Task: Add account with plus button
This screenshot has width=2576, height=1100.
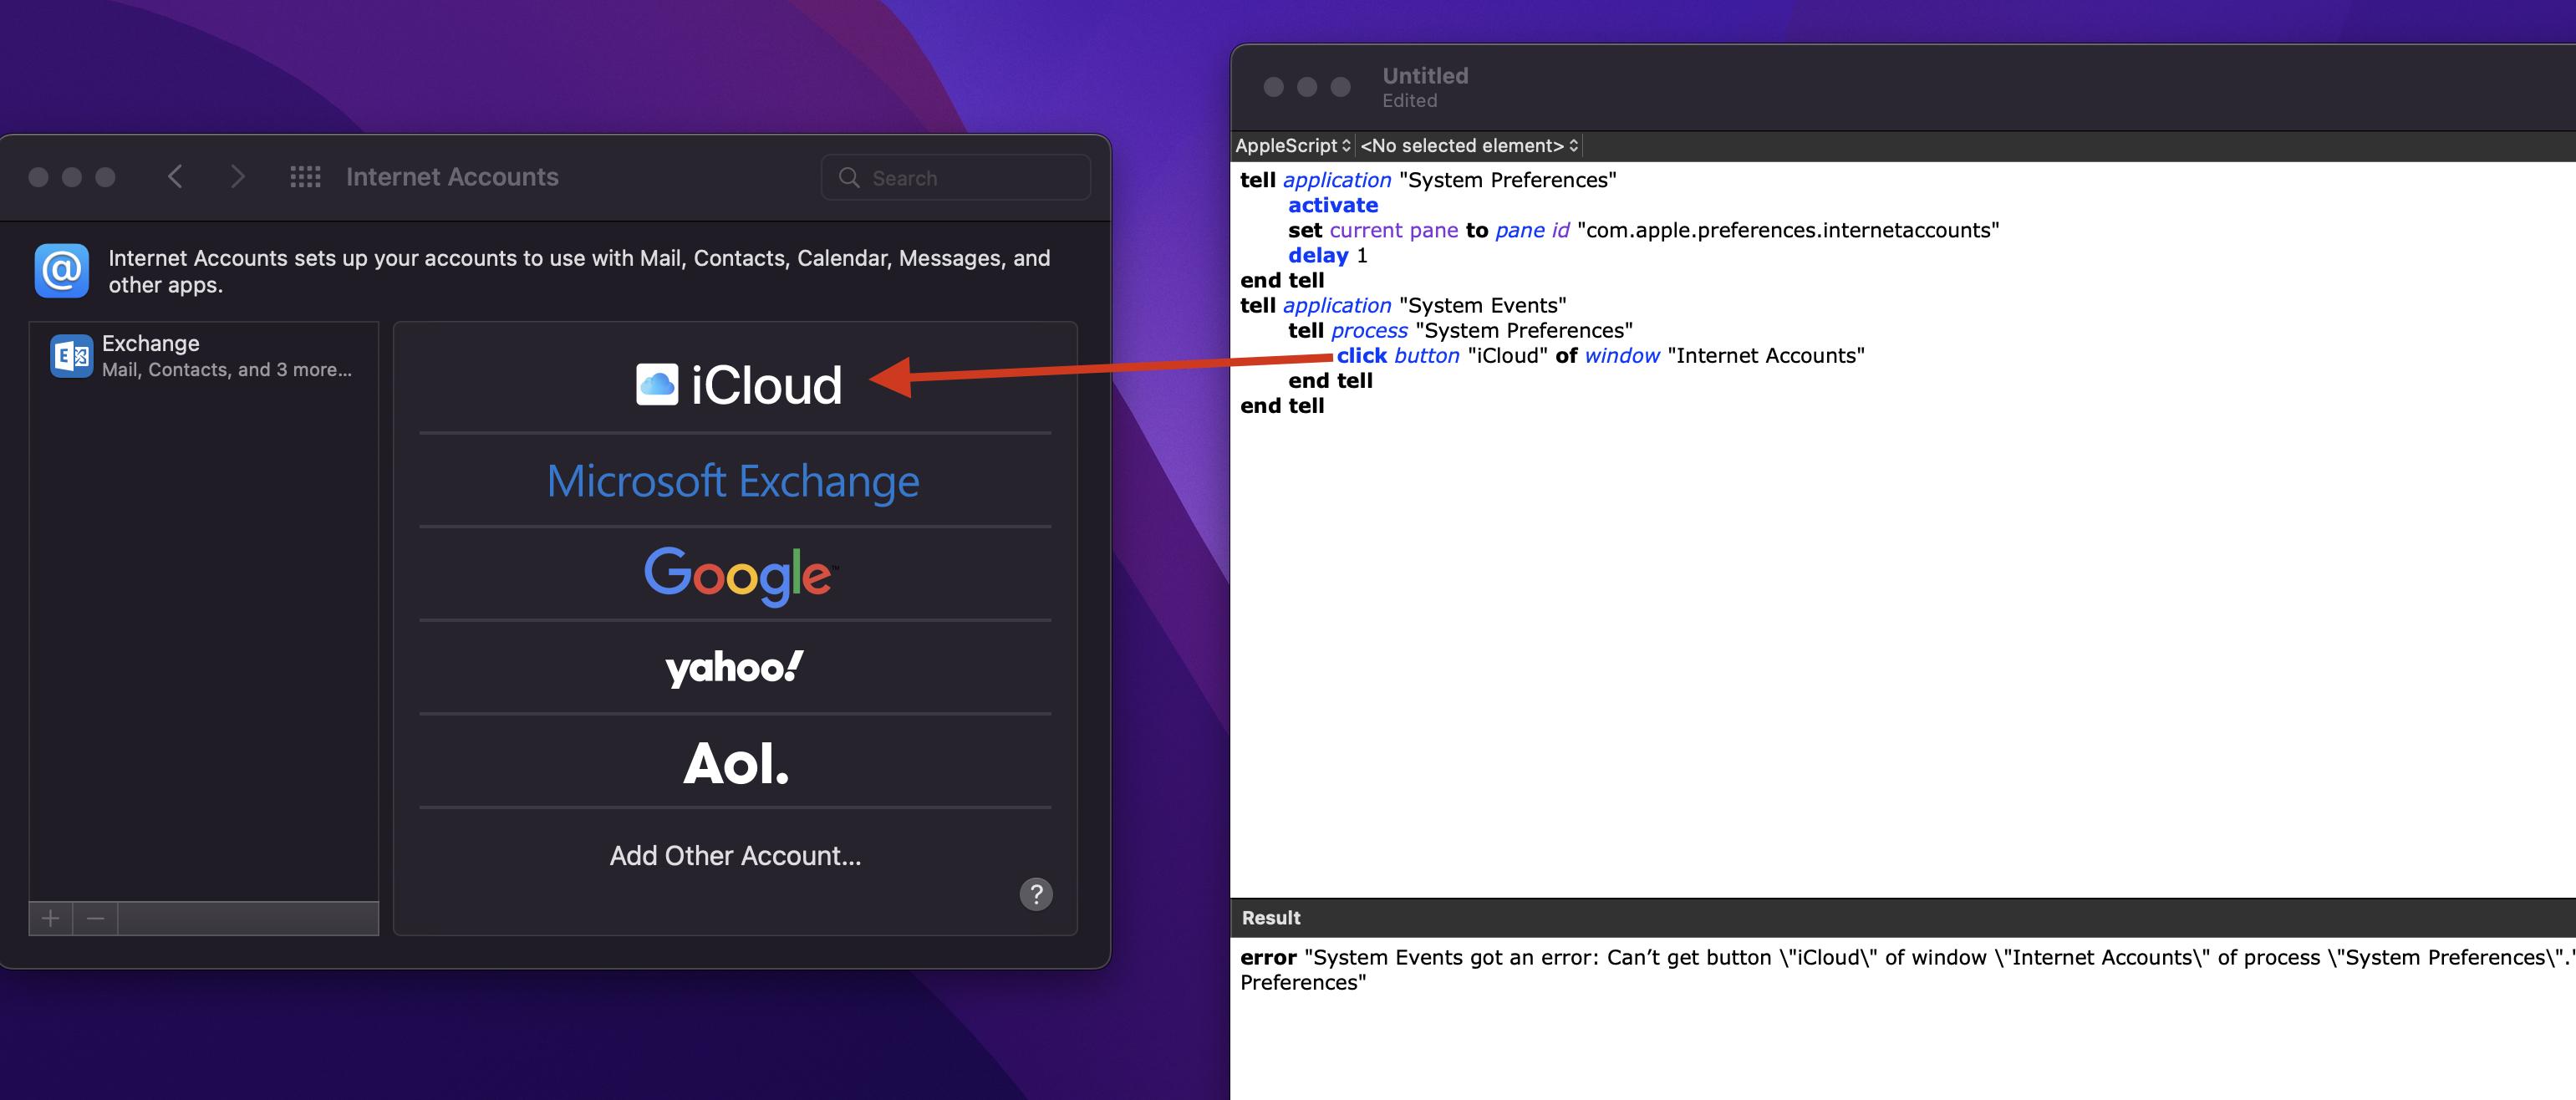Action: (x=51, y=918)
